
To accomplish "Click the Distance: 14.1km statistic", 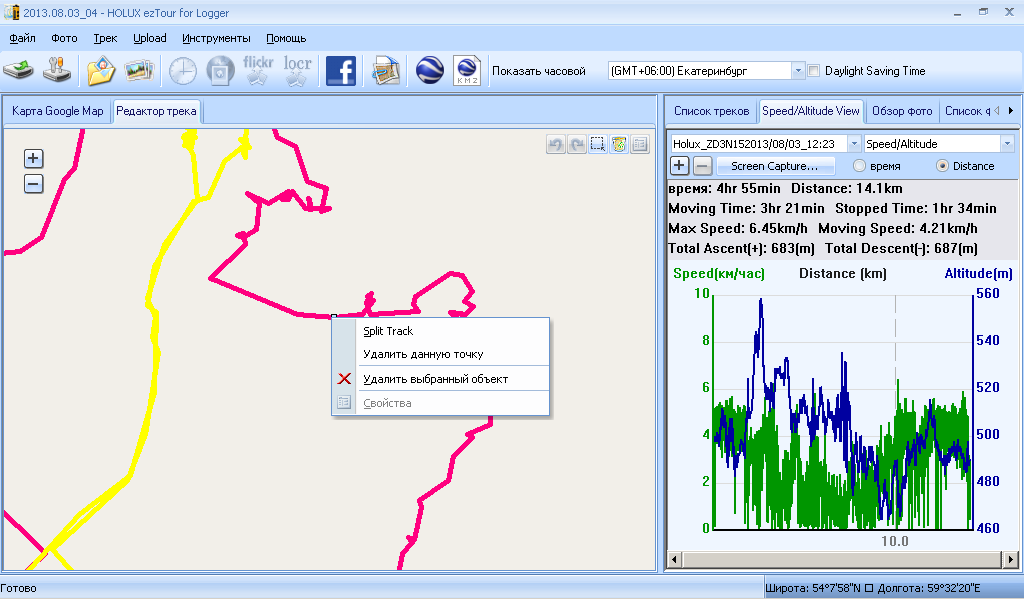I will tap(846, 189).
